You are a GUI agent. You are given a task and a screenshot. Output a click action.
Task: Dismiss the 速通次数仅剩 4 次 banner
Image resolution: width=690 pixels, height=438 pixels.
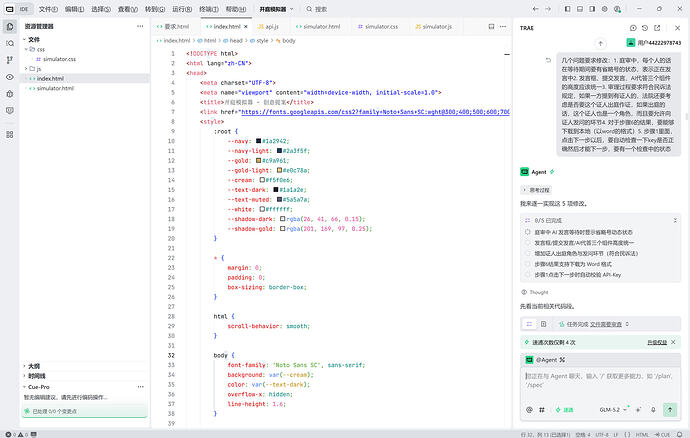click(x=673, y=342)
